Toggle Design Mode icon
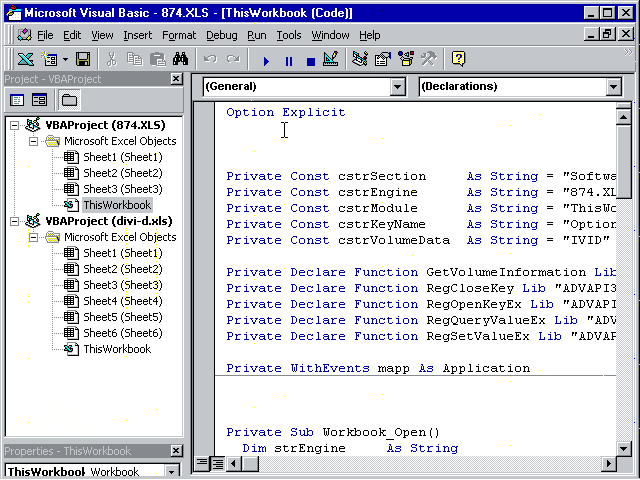The image size is (640, 480). pos(331,60)
